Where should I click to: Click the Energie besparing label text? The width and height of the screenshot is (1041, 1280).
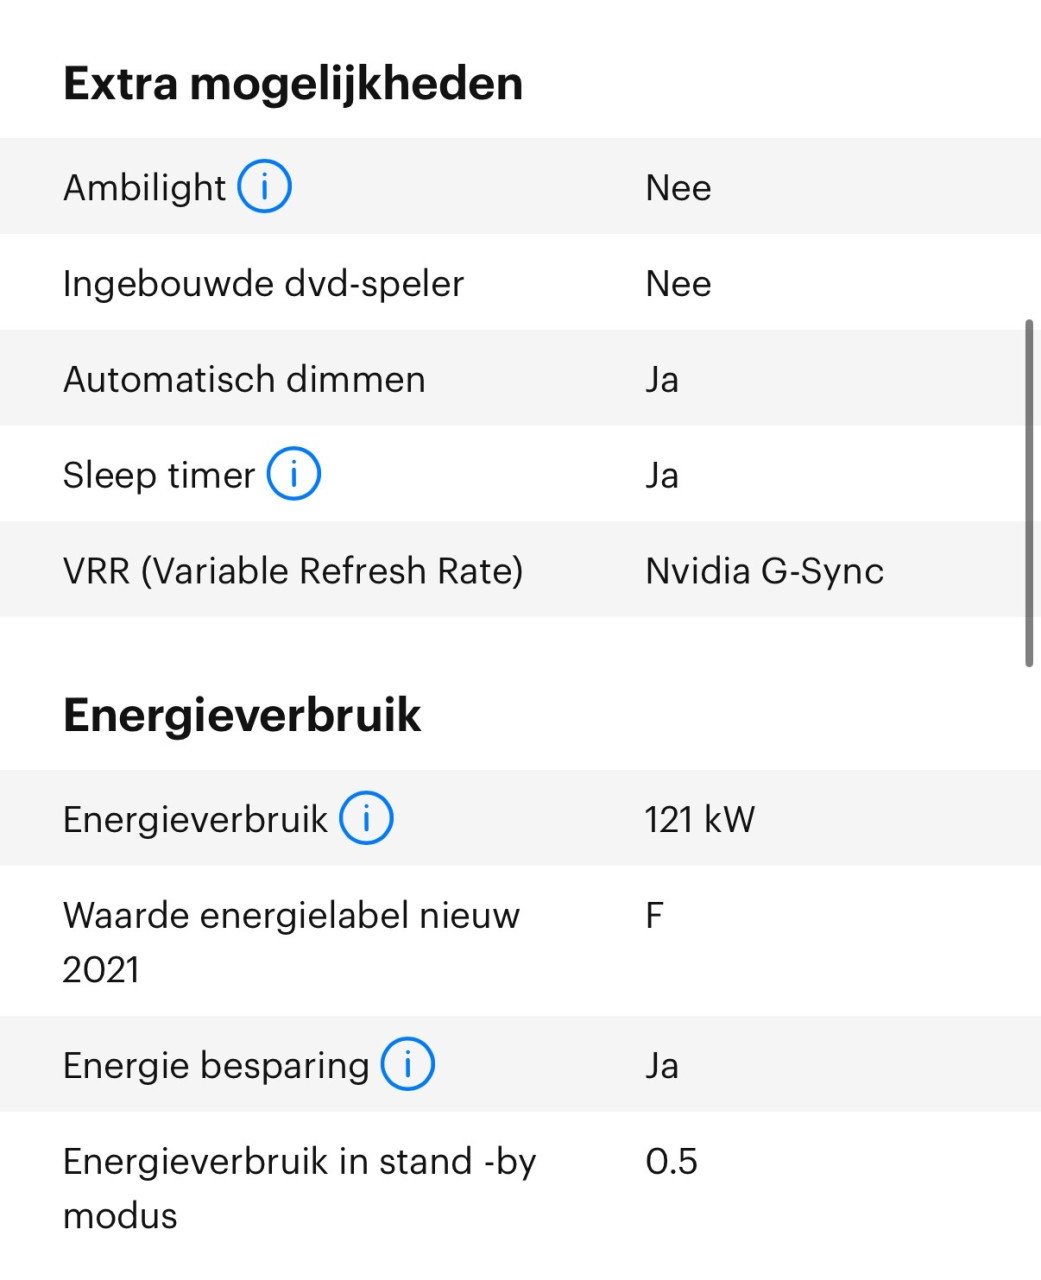(216, 1065)
